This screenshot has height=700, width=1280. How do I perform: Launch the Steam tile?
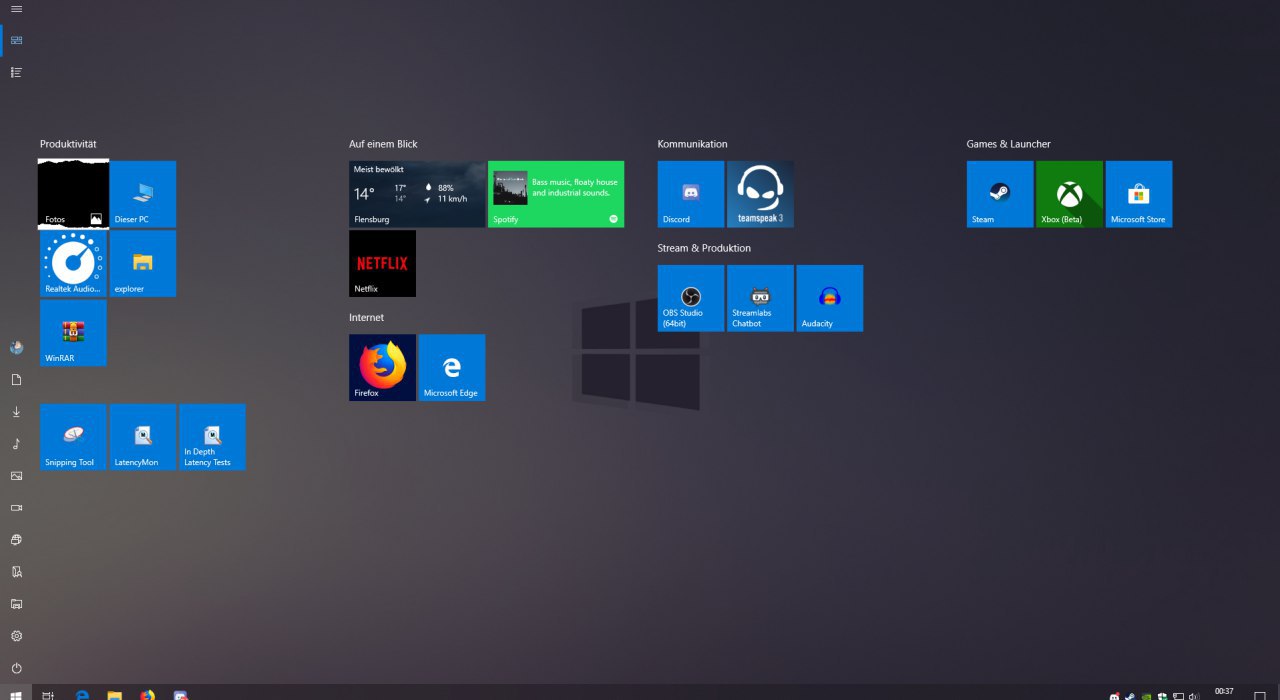click(x=1000, y=194)
